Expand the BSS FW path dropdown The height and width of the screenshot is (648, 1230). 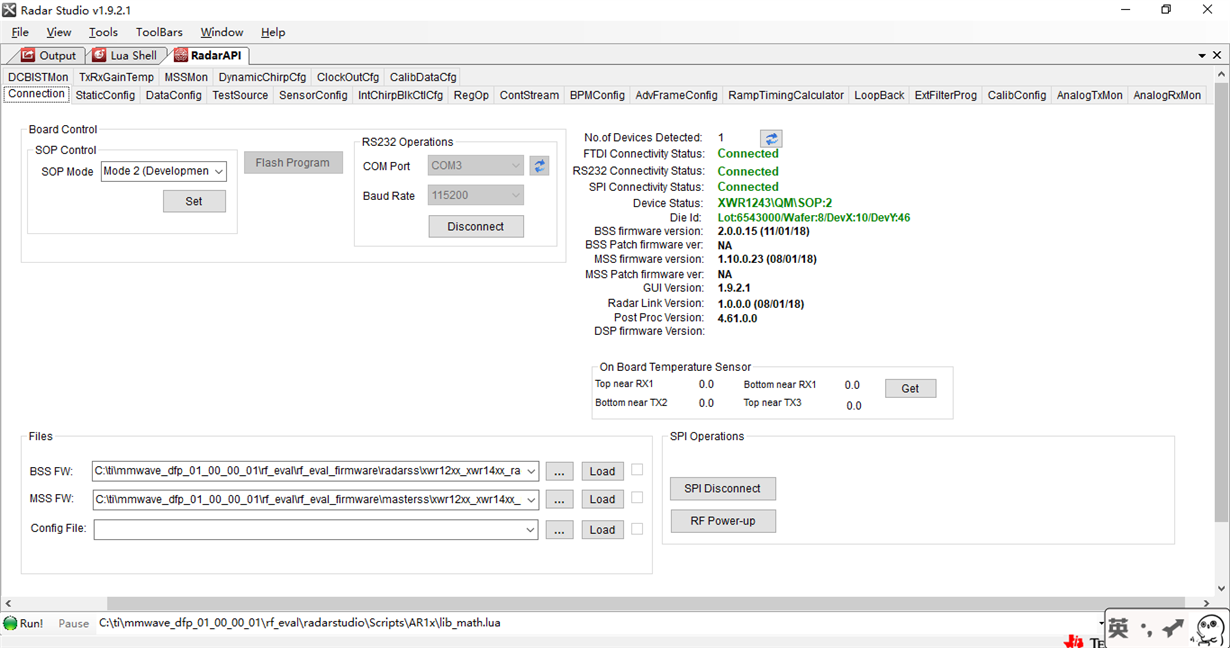point(530,471)
